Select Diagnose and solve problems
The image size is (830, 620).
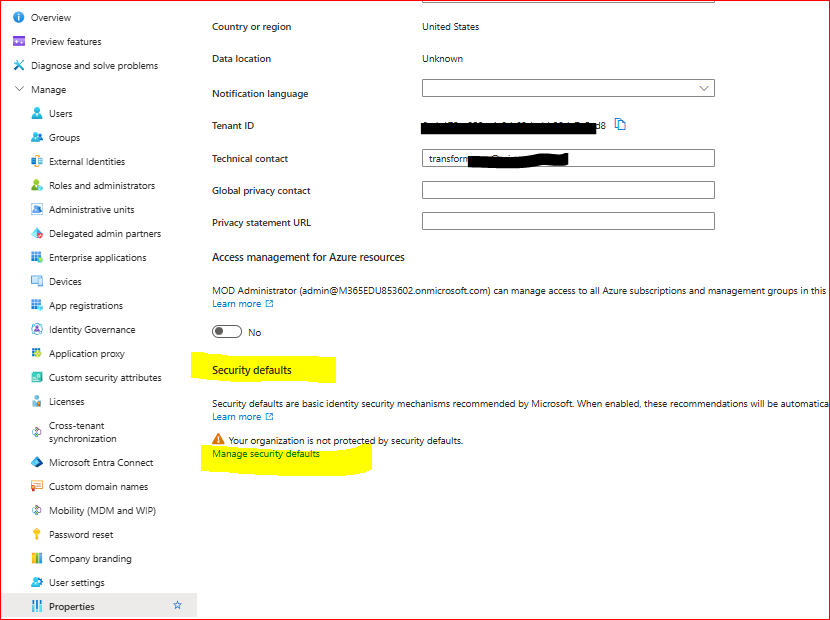(x=94, y=66)
